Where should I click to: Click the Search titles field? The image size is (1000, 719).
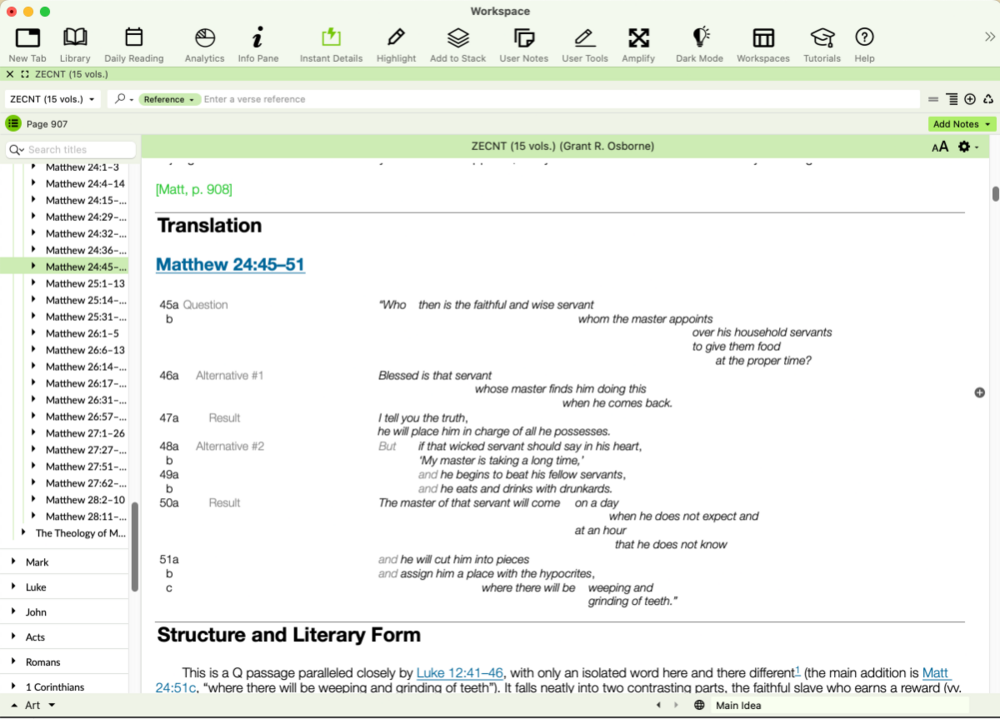[71, 149]
